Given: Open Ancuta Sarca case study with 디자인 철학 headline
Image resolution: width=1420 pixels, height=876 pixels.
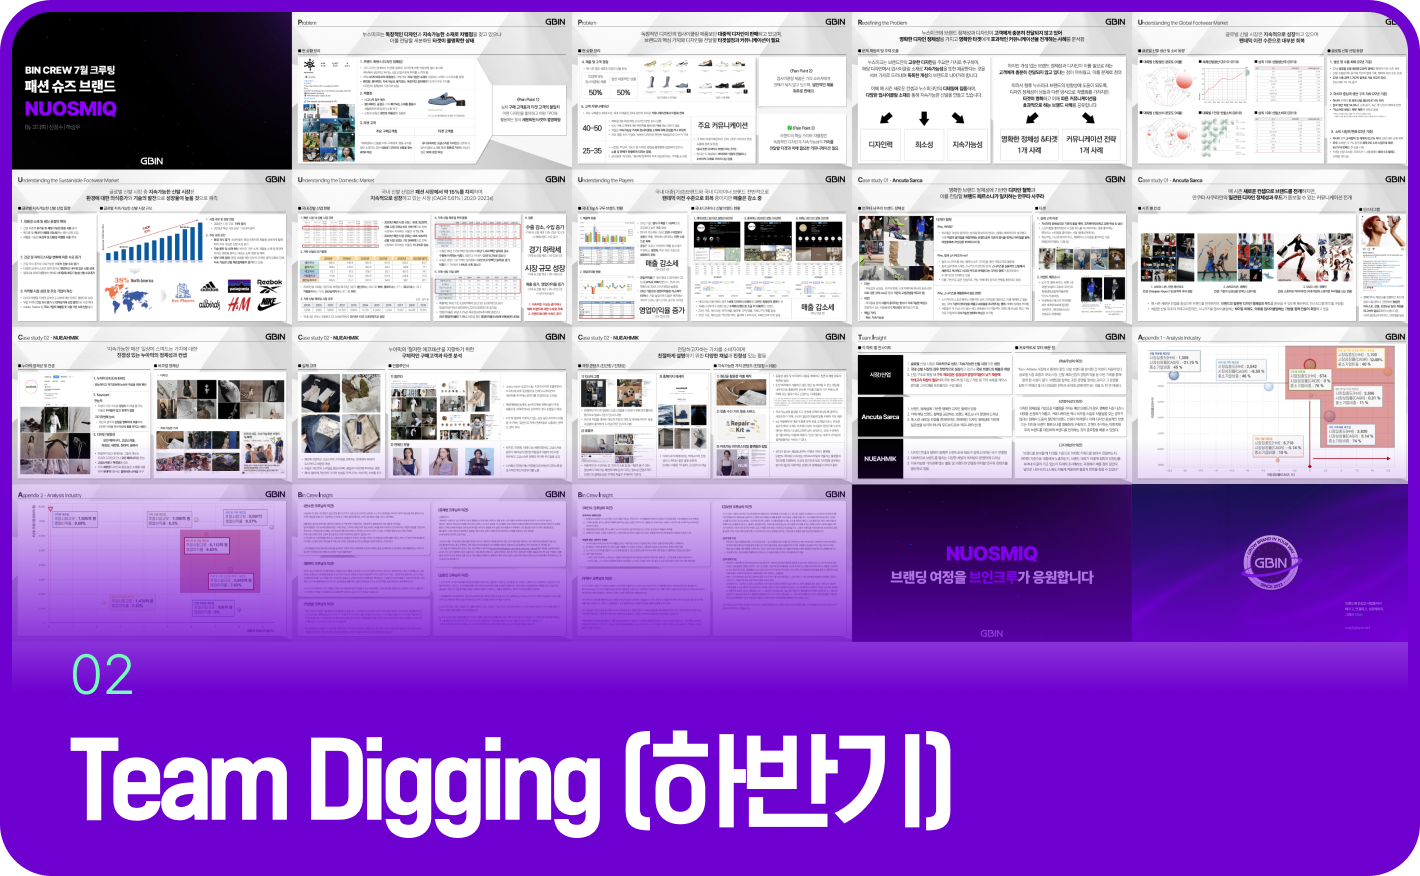Looking at the screenshot, I should click(x=993, y=248).
